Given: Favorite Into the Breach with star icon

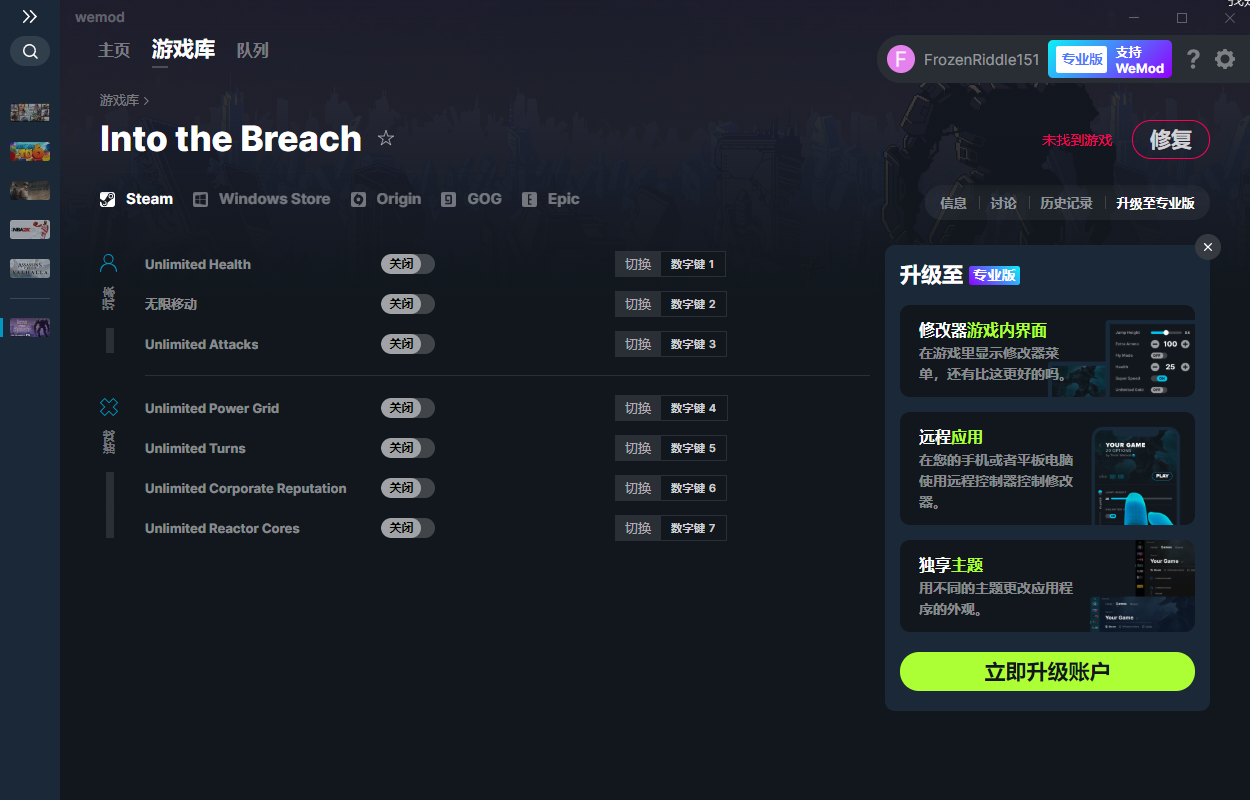Looking at the screenshot, I should pyautogui.click(x=386, y=139).
